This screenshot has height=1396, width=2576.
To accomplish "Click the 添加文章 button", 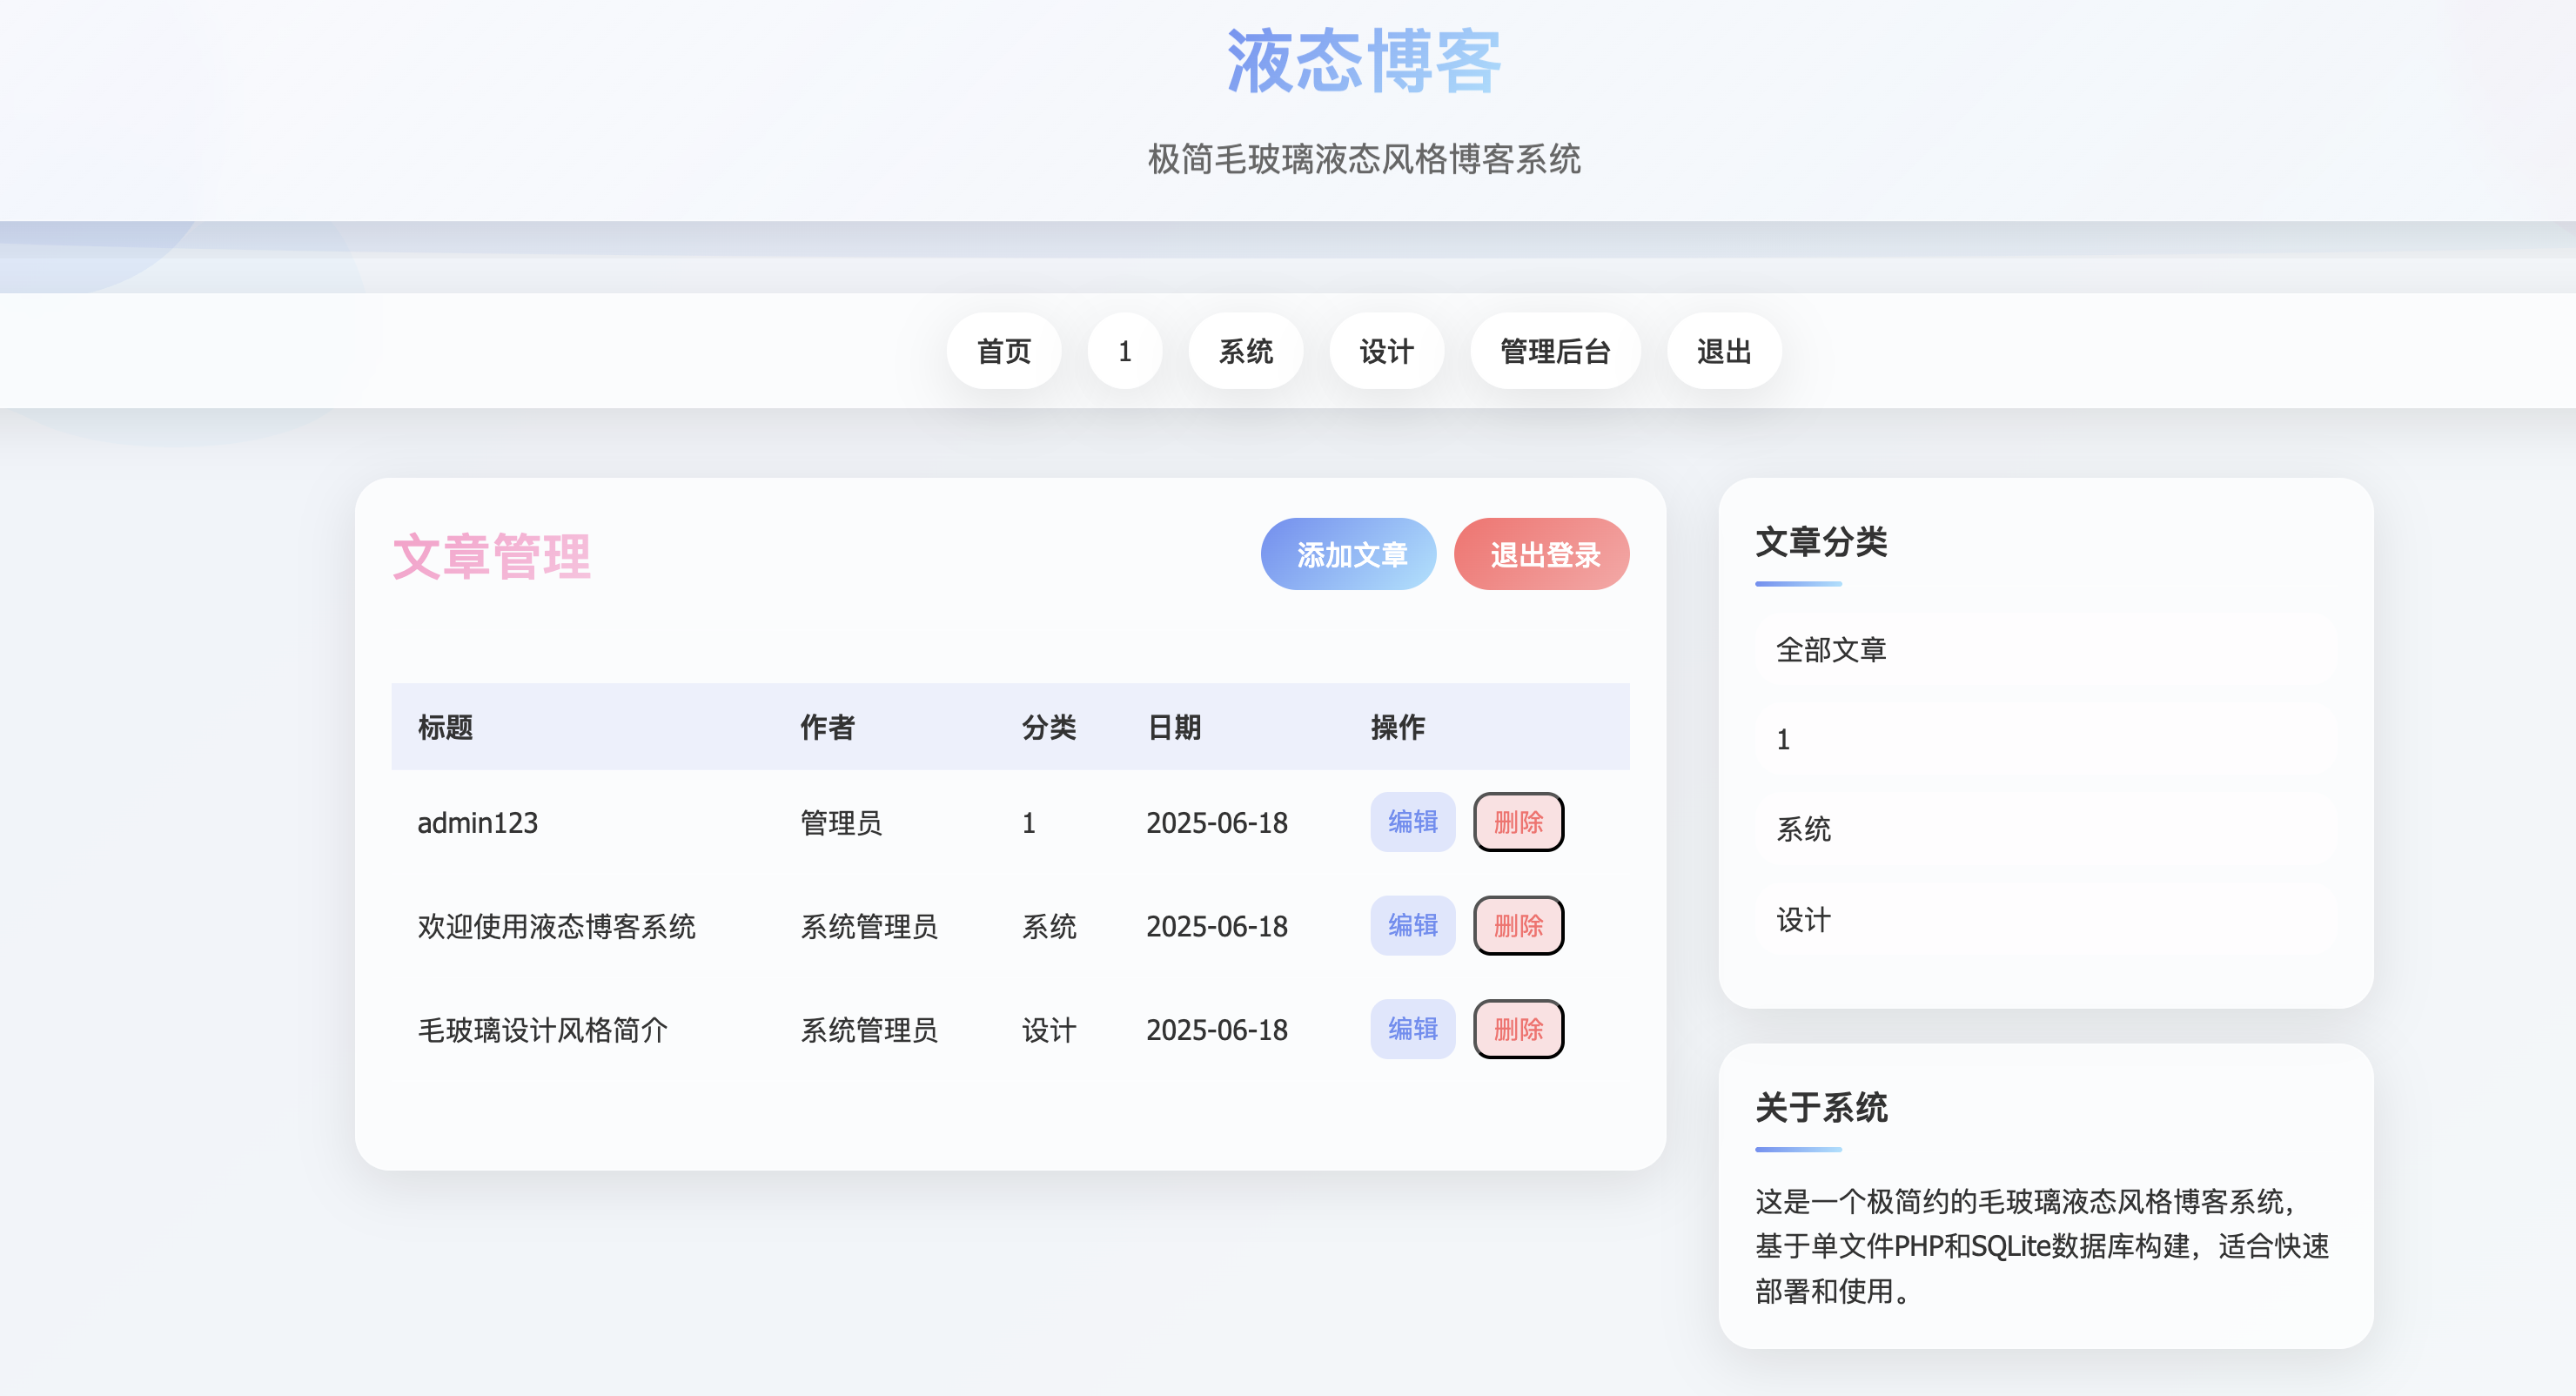I will click(1348, 554).
